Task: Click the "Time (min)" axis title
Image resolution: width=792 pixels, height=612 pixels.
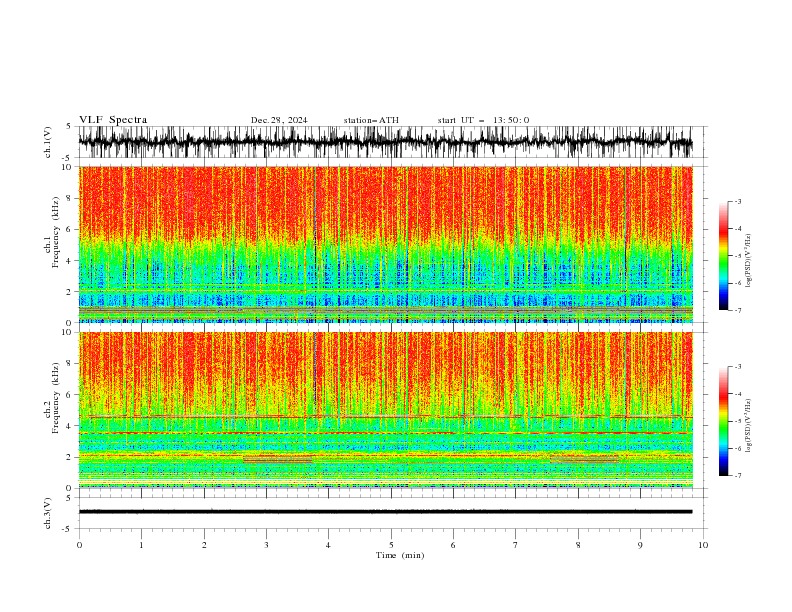Action: [400, 555]
